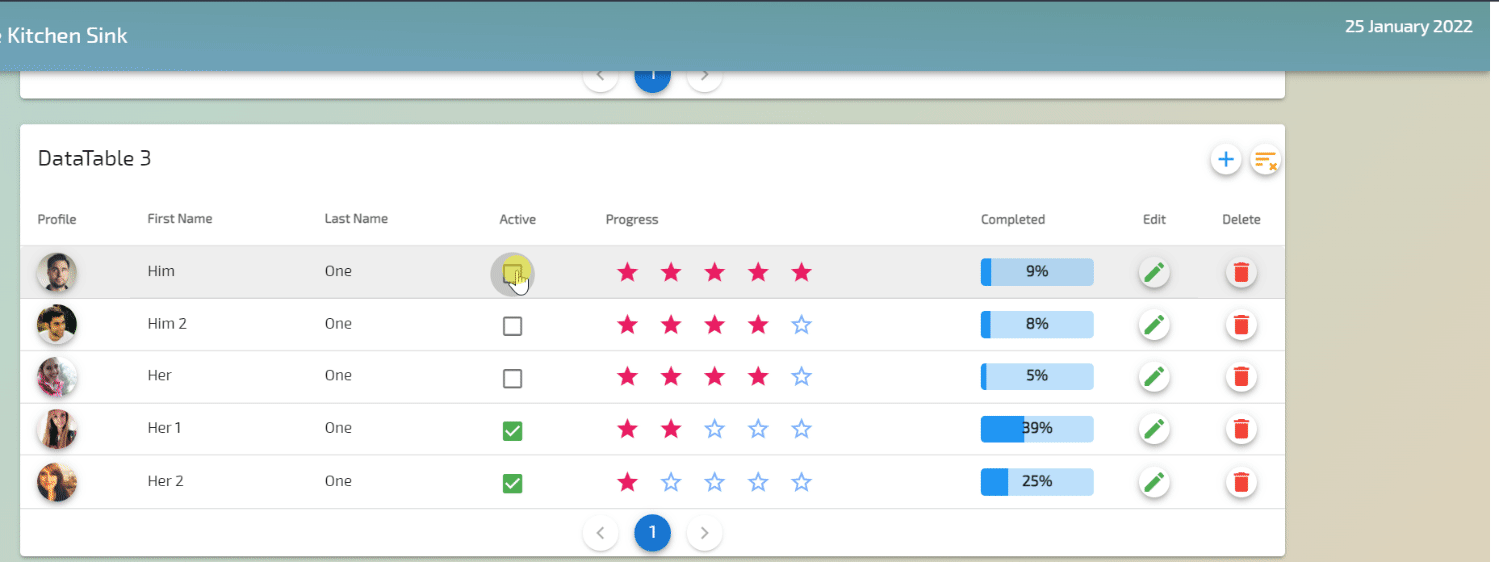Screen dimensions: 1499x562
Task: Open edit pencil for the Her row
Action: [x=1154, y=376]
